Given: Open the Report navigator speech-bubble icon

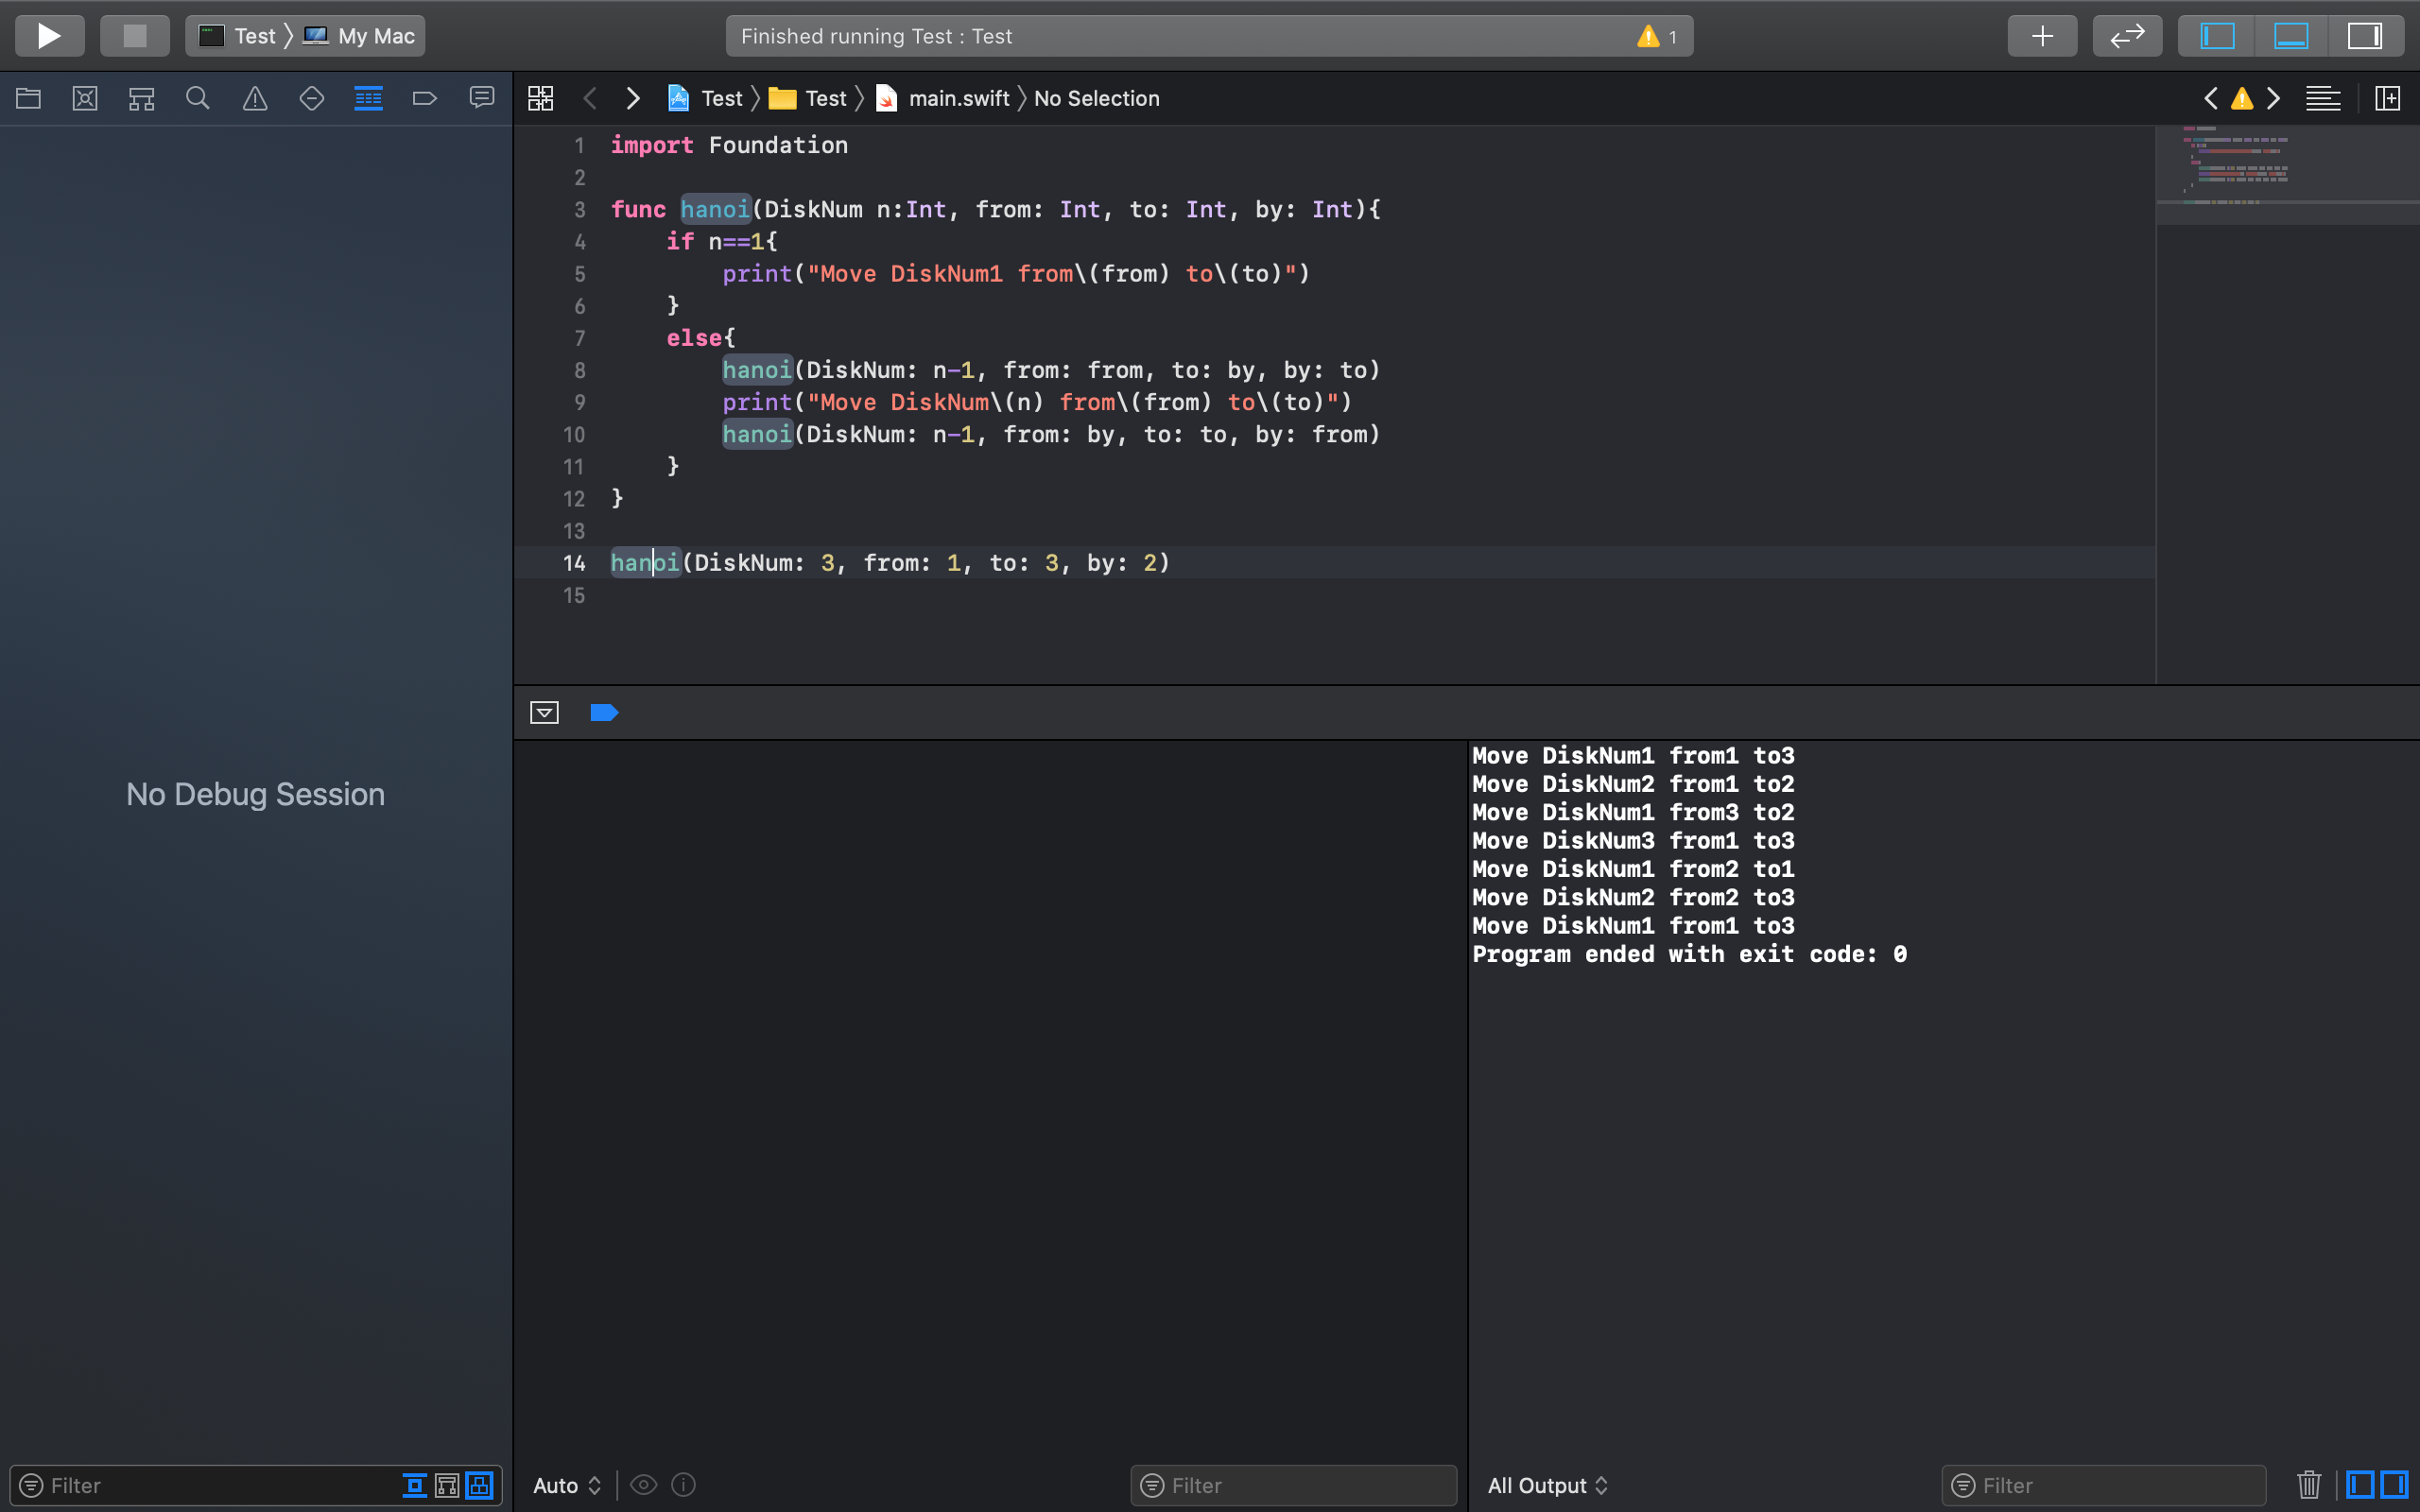Looking at the screenshot, I should click(482, 98).
